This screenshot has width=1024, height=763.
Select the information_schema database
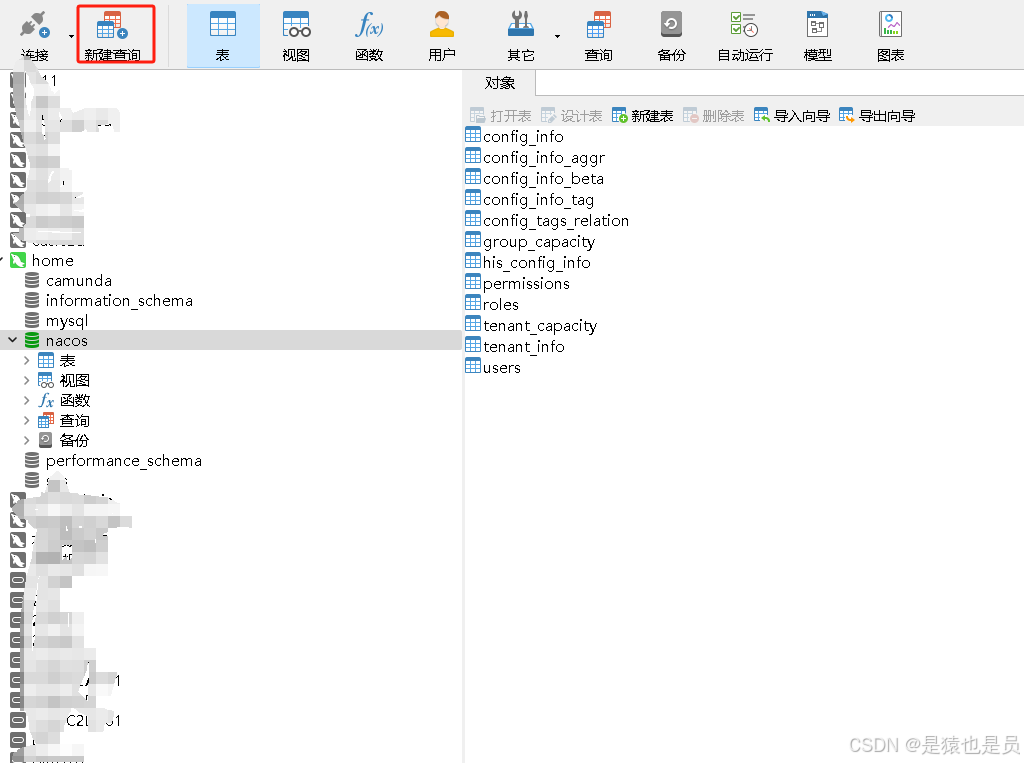(120, 300)
